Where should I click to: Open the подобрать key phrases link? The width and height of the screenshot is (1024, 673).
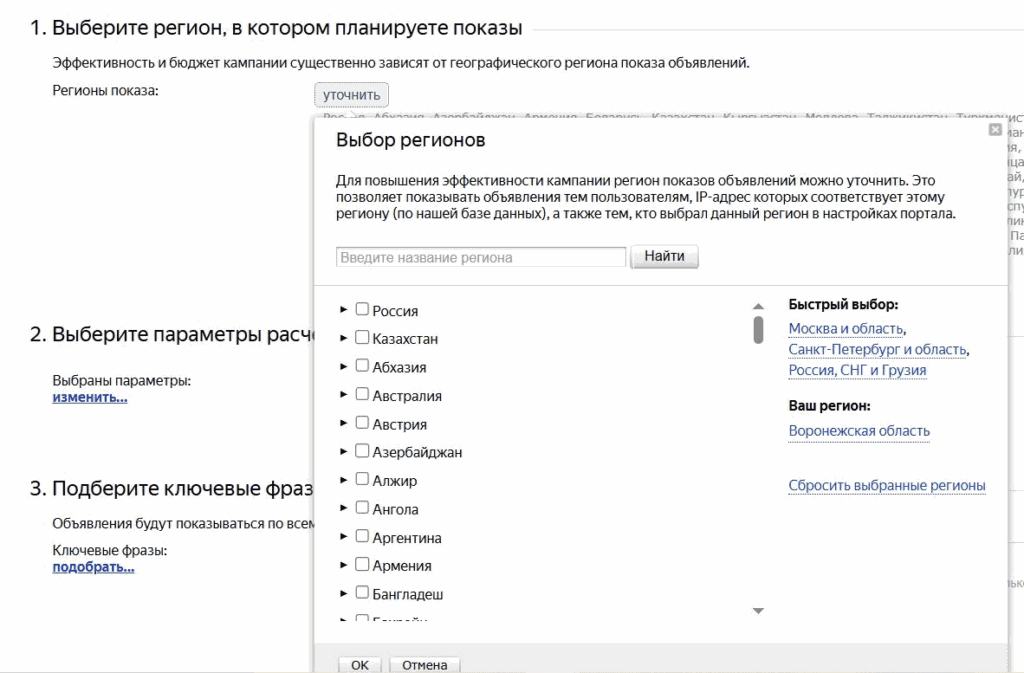(93, 567)
